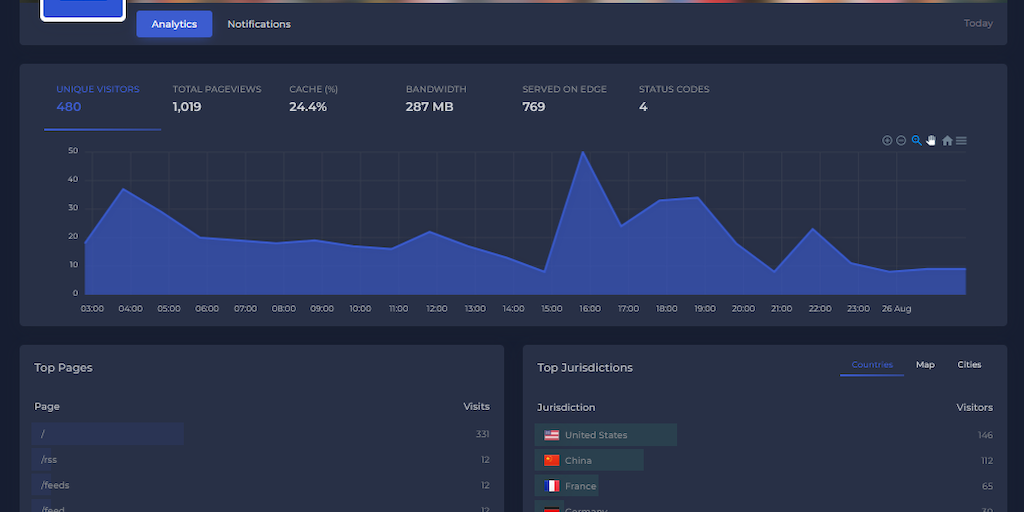Switch to the Notifications tab

coord(259,24)
